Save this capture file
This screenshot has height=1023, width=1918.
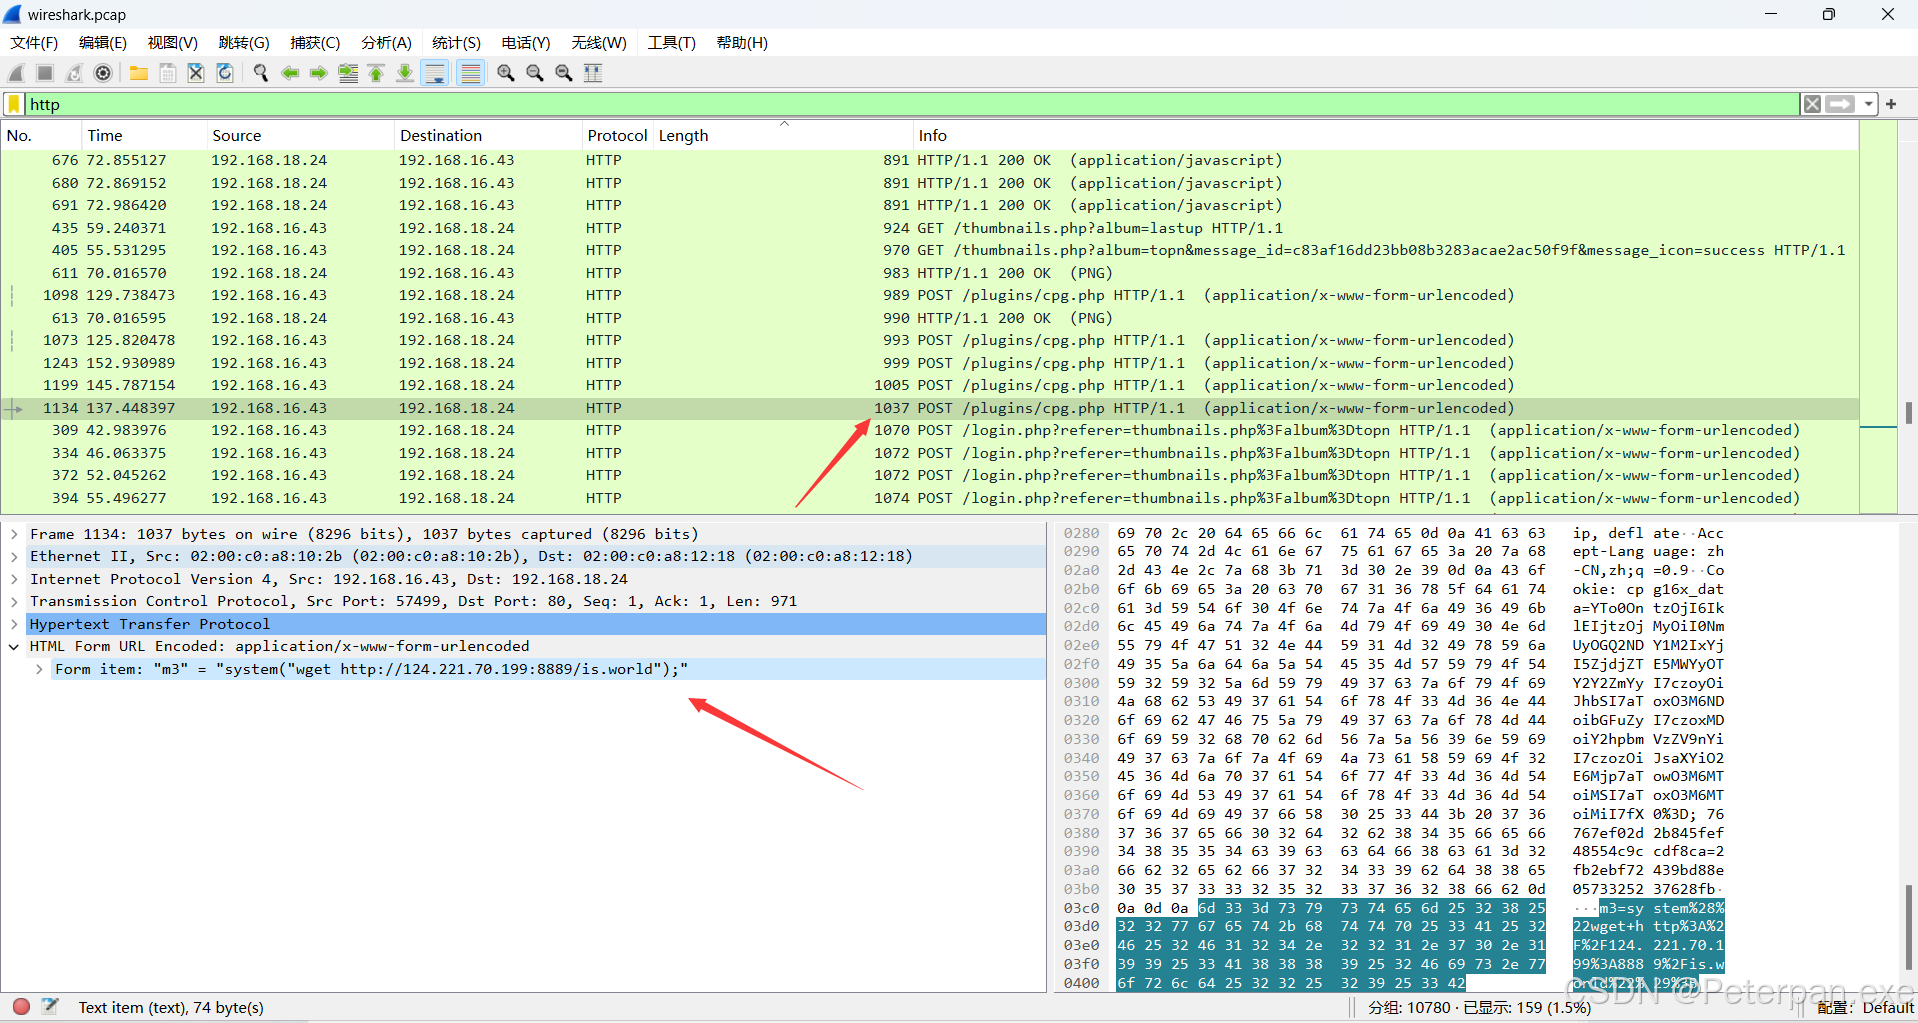tap(168, 73)
